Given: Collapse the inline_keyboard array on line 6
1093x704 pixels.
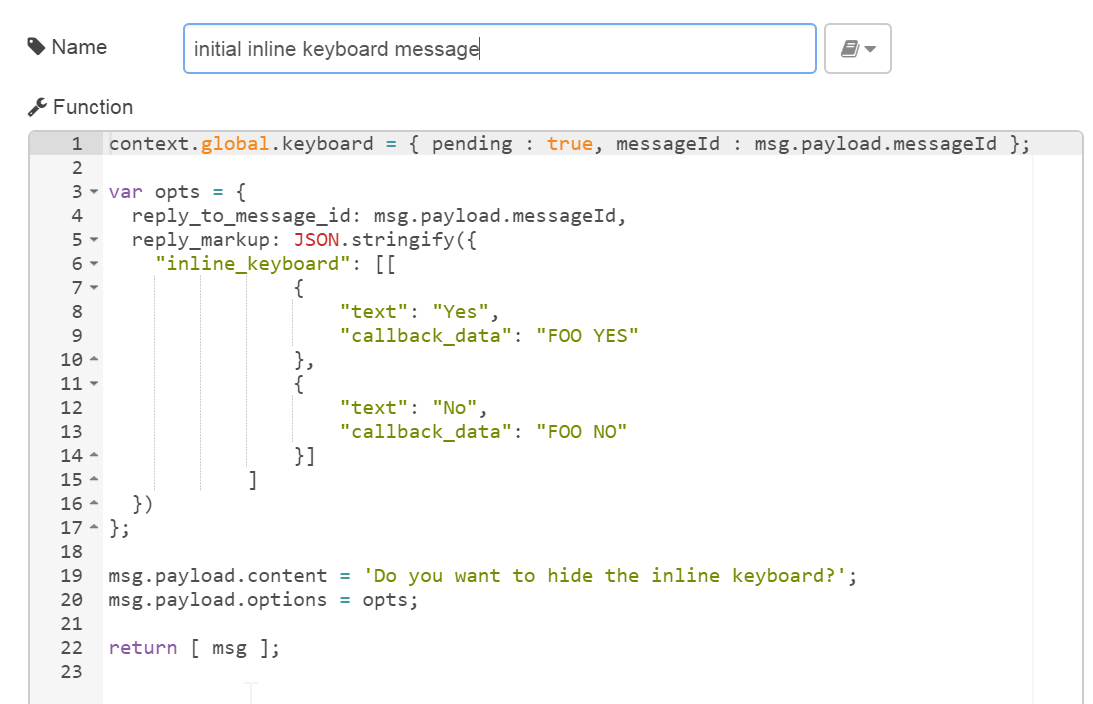Looking at the screenshot, I should point(94,264).
